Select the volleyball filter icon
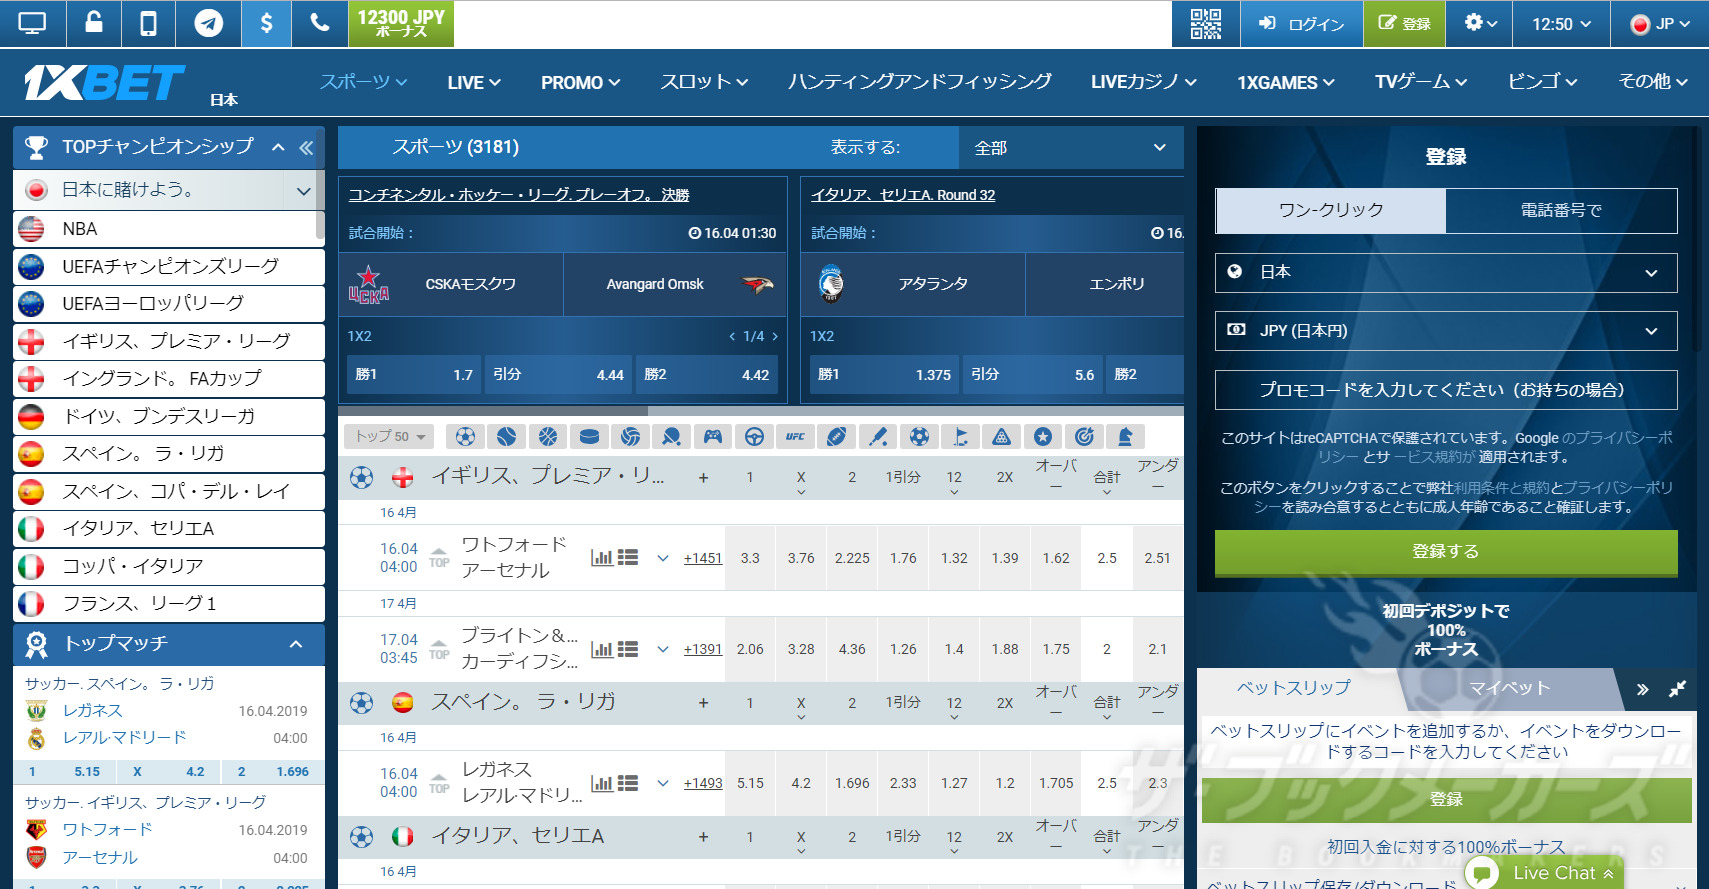 (x=630, y=436)
